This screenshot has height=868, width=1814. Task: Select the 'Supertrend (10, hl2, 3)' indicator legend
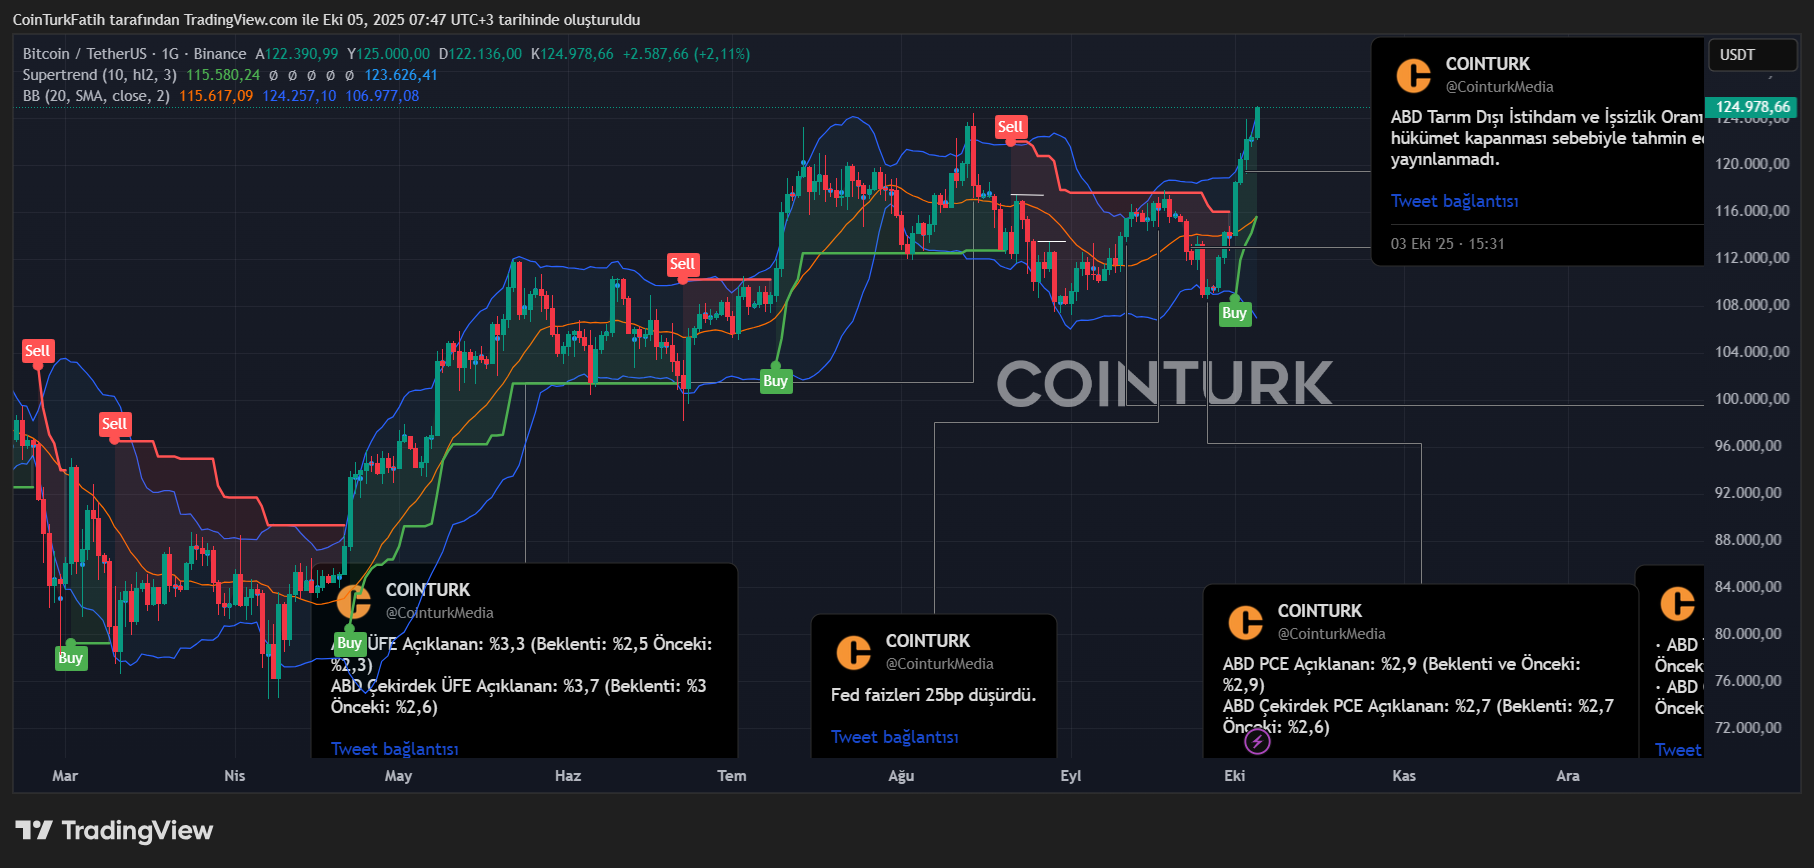click(x=100, y=75)
